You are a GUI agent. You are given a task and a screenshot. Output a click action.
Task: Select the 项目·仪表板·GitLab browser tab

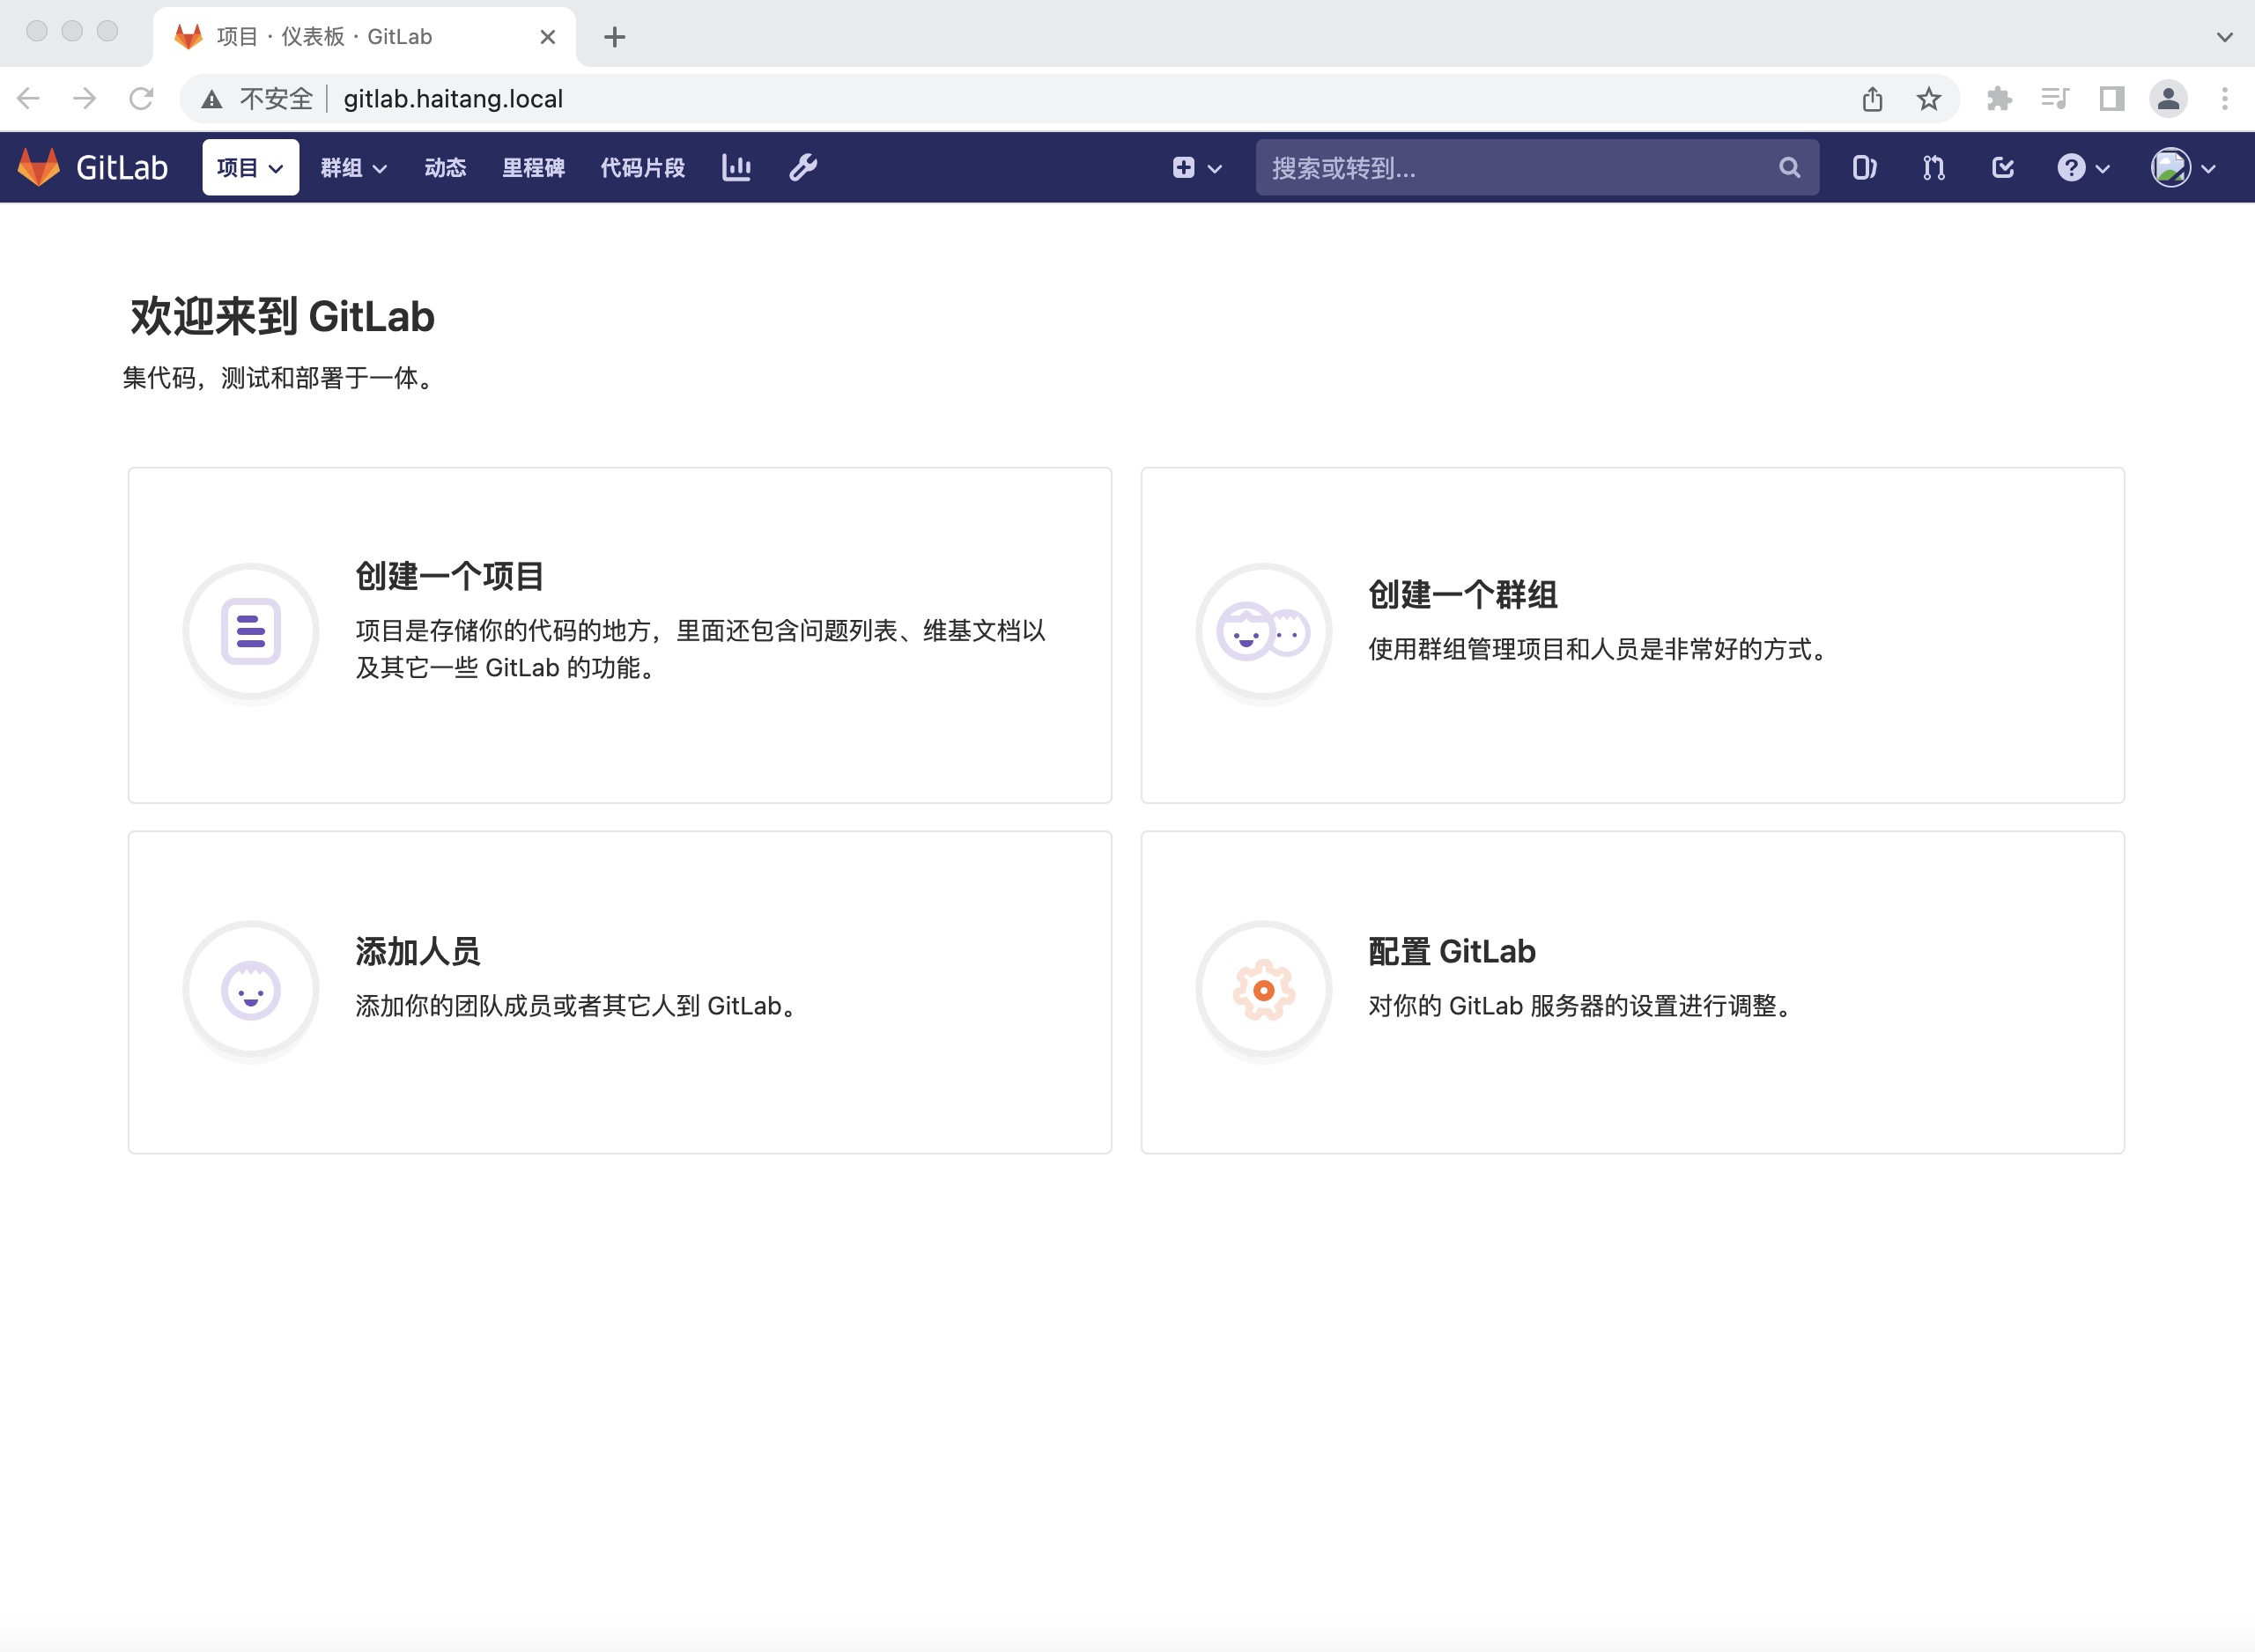click(364, 37)
